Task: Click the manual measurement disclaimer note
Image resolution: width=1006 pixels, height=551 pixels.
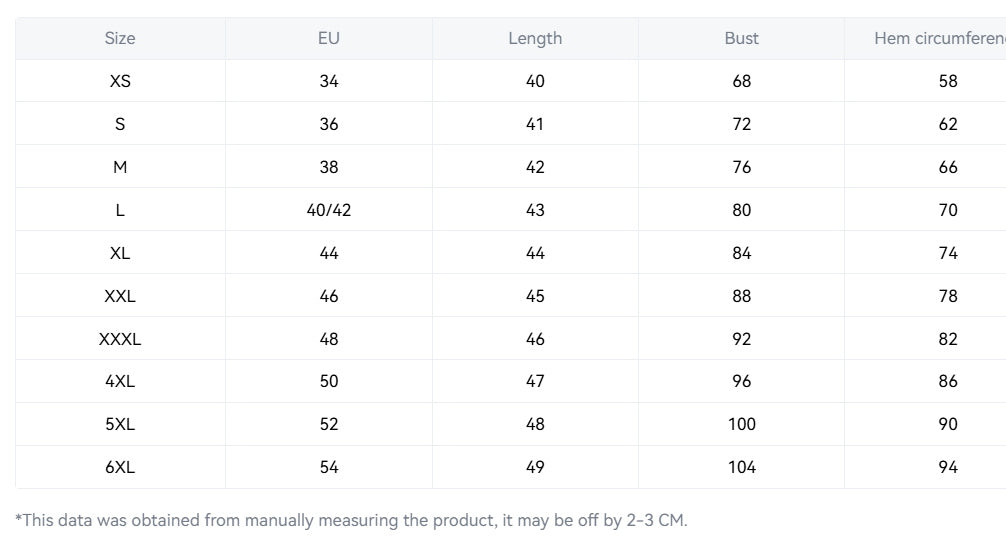Action: pyautogui.click(x=351, y=520)
